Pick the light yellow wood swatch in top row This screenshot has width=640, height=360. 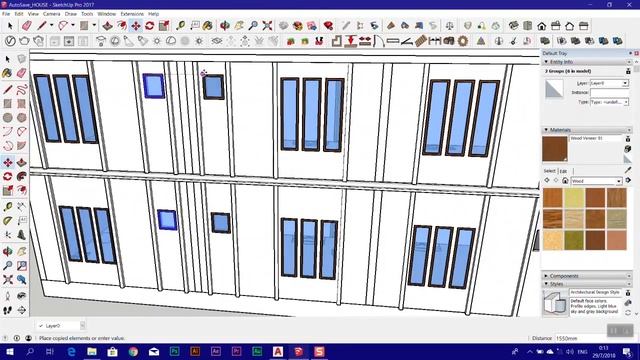coord(574,198)
